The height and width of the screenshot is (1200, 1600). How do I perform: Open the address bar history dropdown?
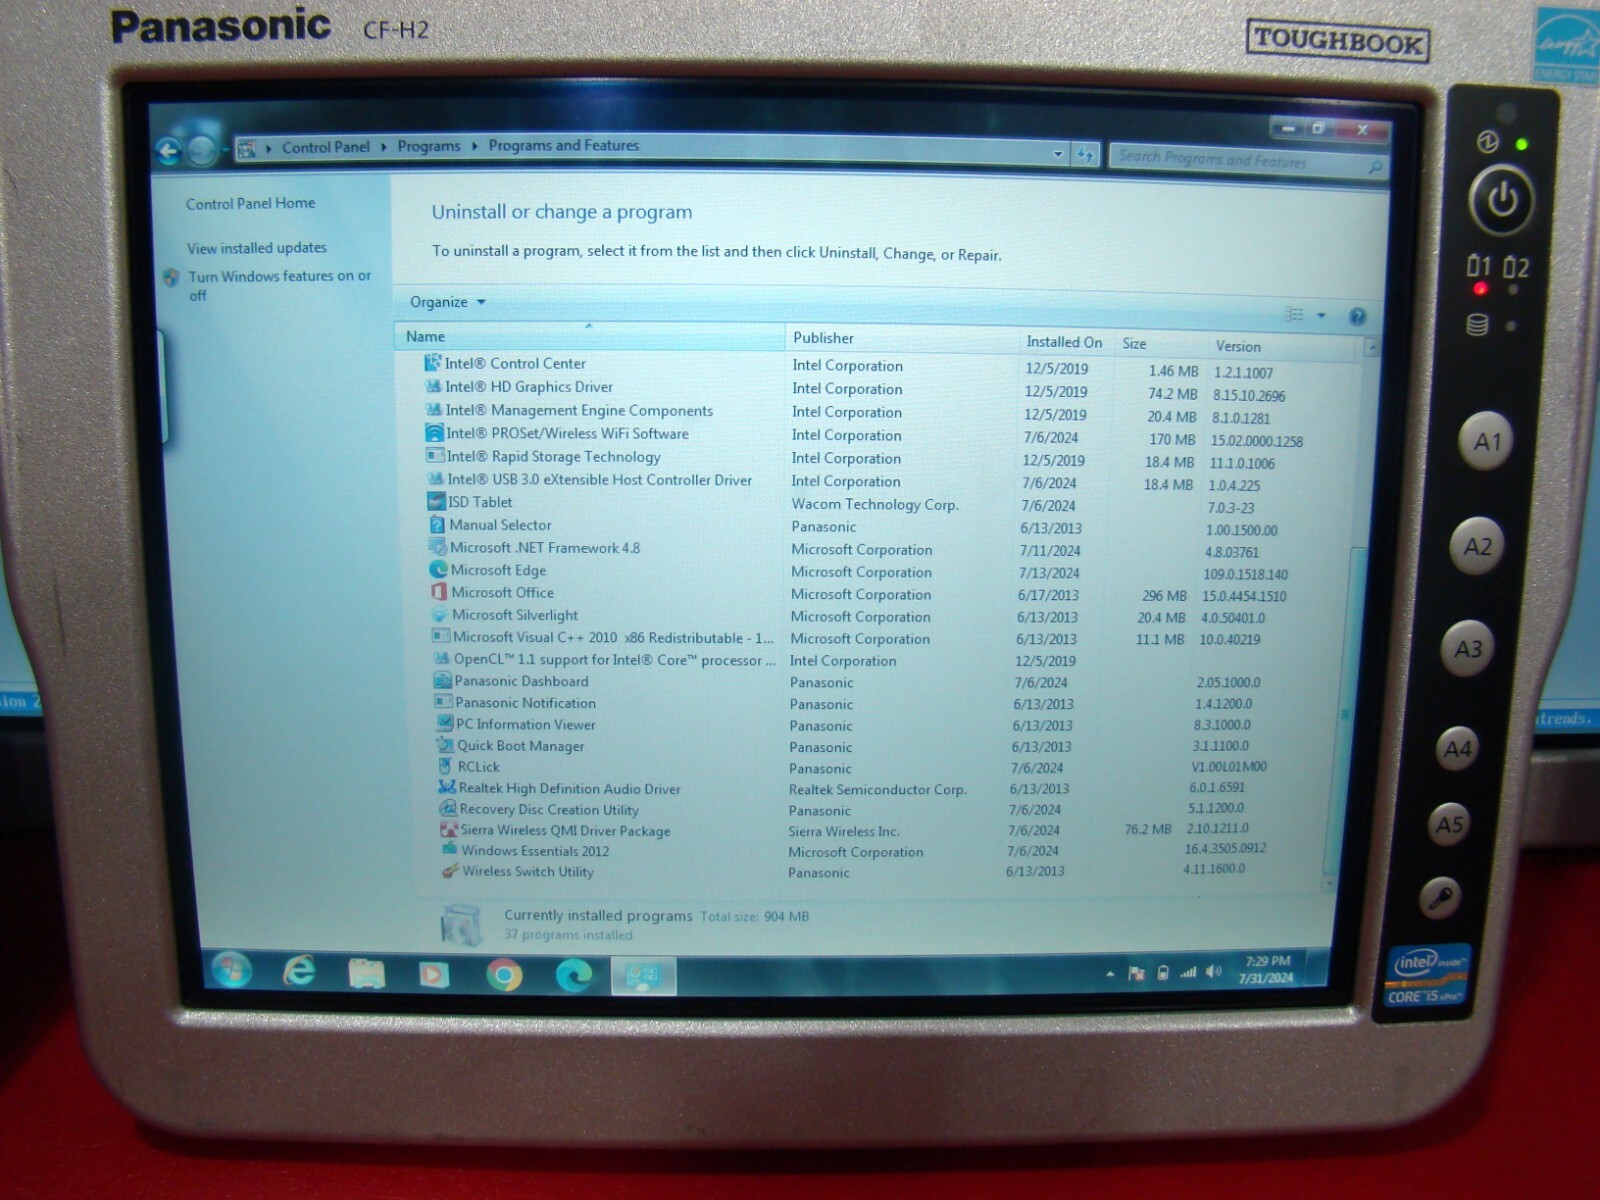coord(1058,154)
